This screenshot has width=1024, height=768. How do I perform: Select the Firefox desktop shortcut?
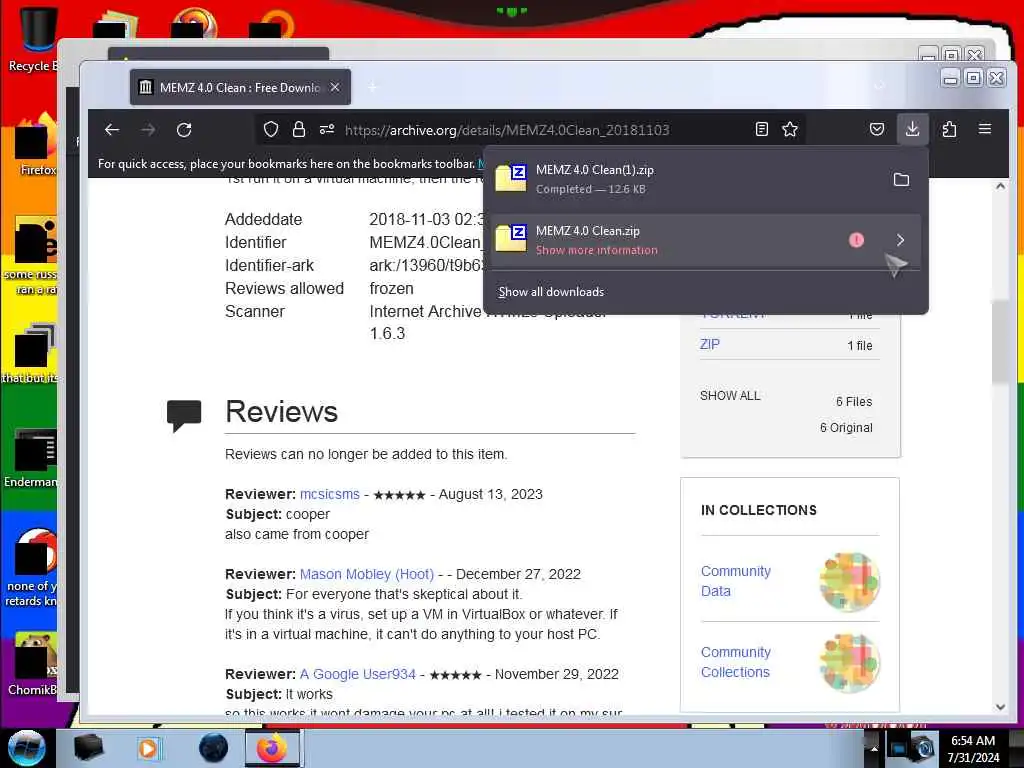point(37,145)
